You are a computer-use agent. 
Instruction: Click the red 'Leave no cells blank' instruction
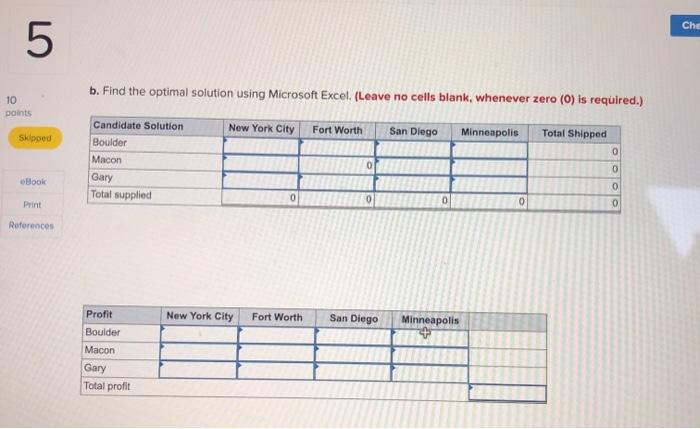(499, 99)
